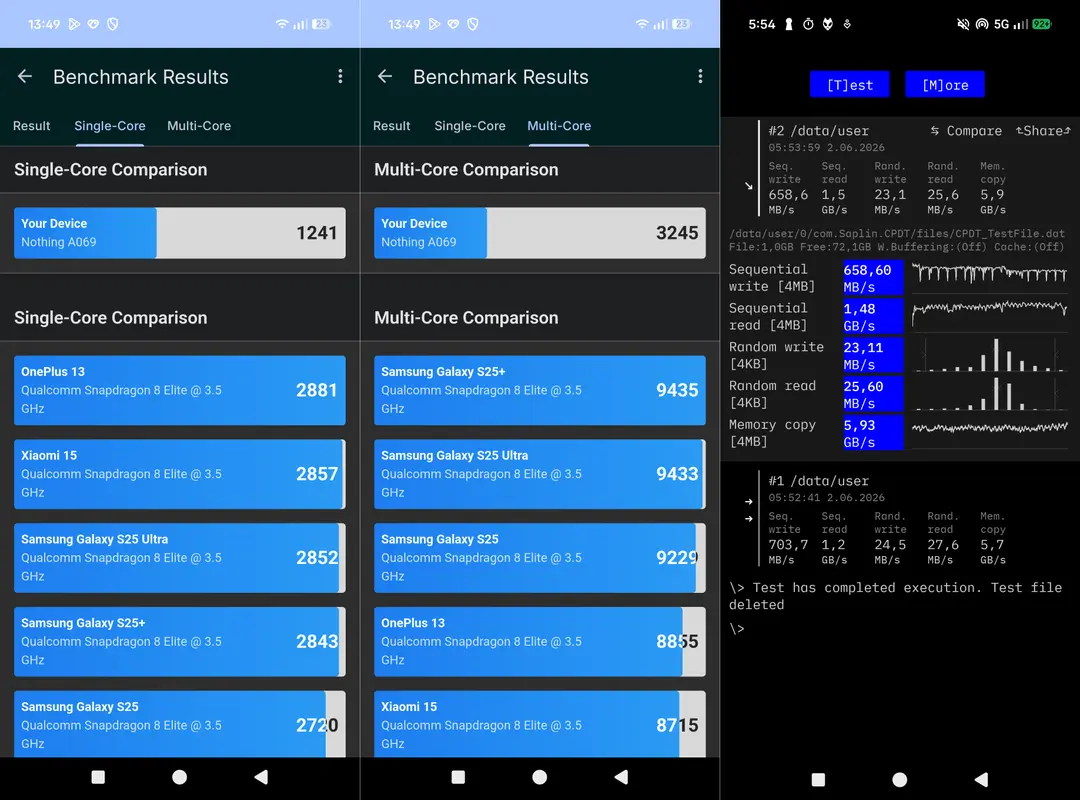
Task: Tap the [T]est button
Action: 850,85
